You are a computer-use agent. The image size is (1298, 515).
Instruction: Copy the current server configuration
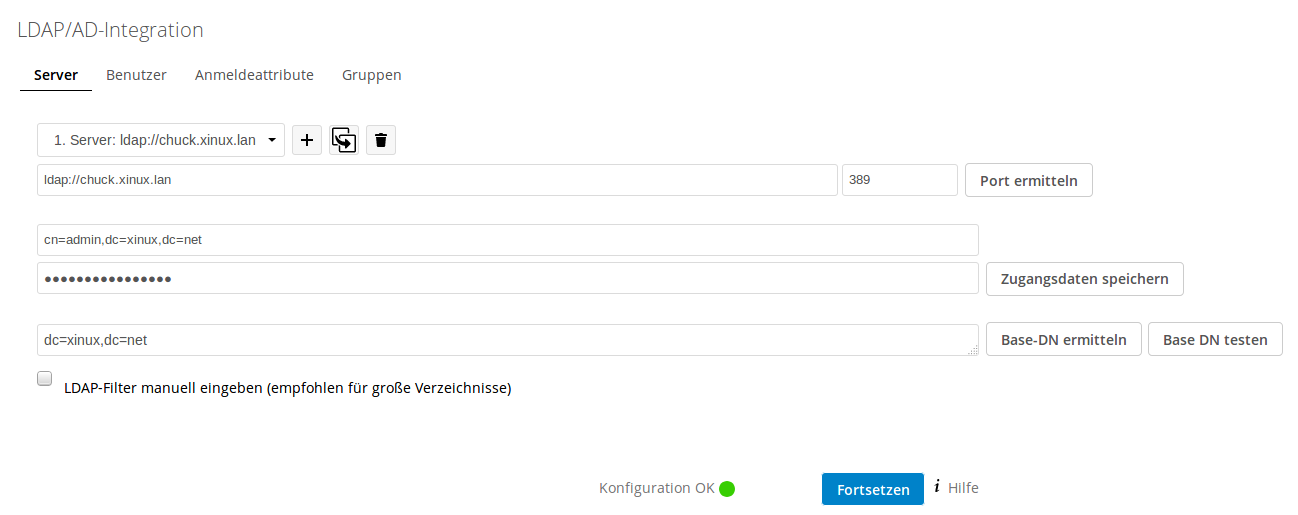[344, 140]
